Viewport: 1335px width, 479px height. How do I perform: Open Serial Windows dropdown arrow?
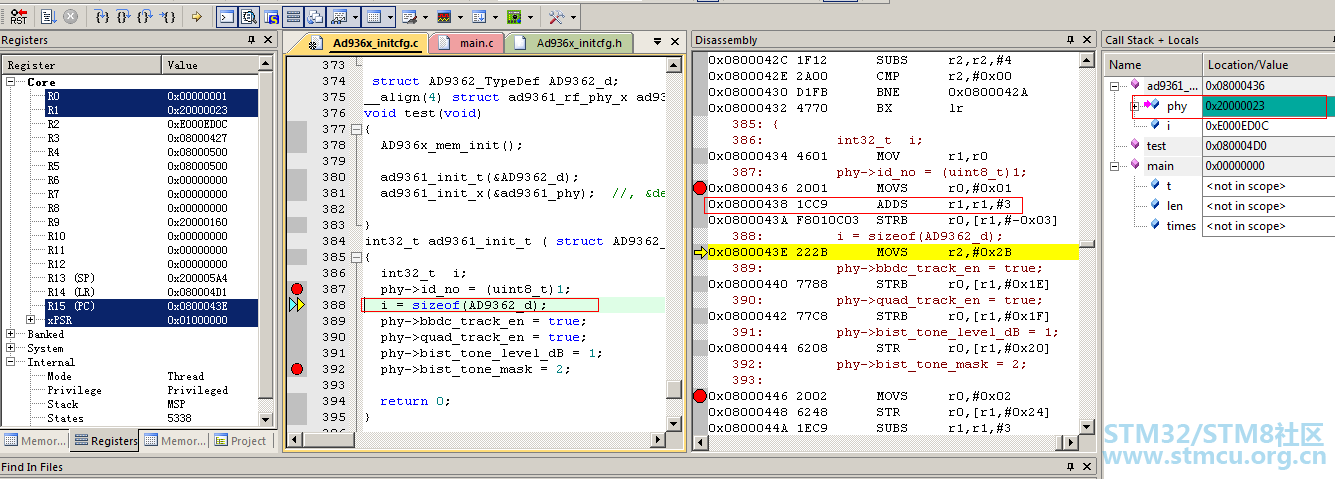(425, 17)
